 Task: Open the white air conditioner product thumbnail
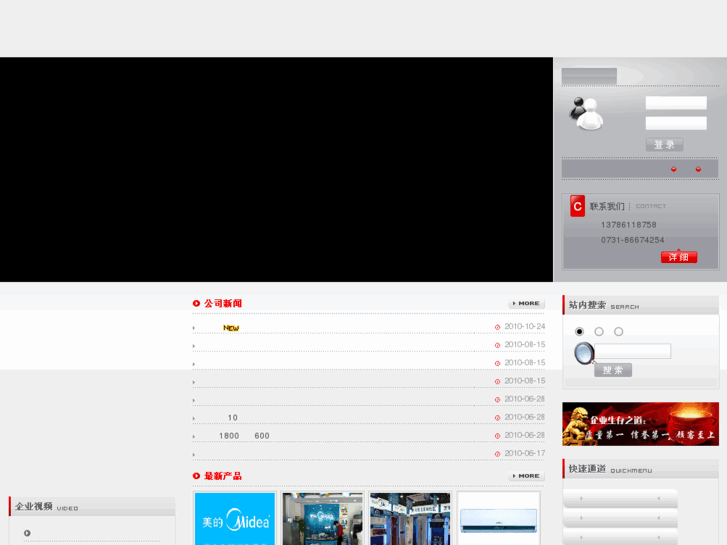pos(498,519)
